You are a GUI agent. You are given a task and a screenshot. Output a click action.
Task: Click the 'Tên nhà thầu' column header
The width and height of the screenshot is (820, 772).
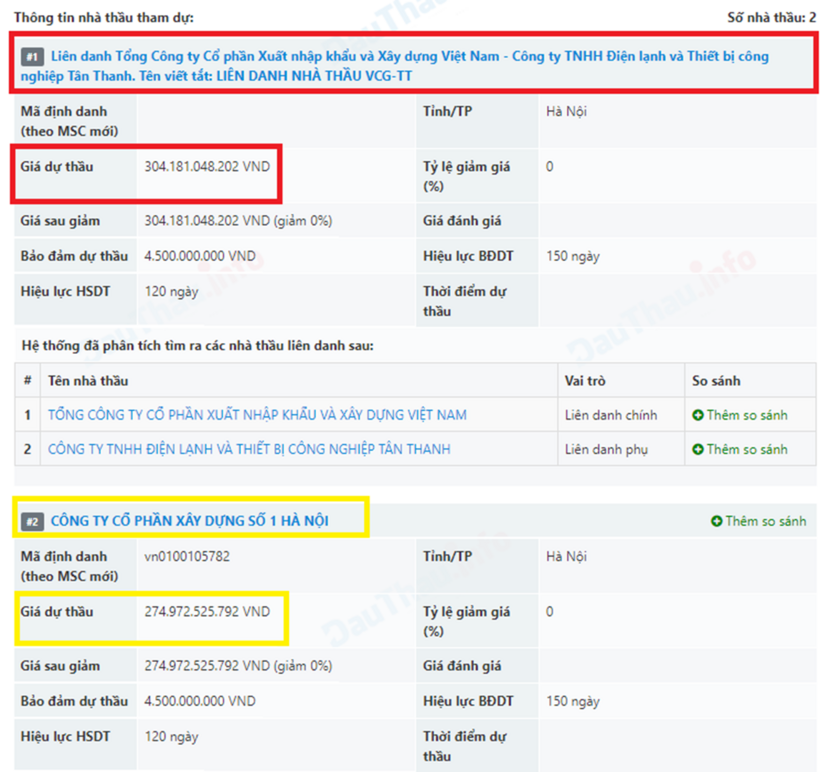[x=88, y=381]
